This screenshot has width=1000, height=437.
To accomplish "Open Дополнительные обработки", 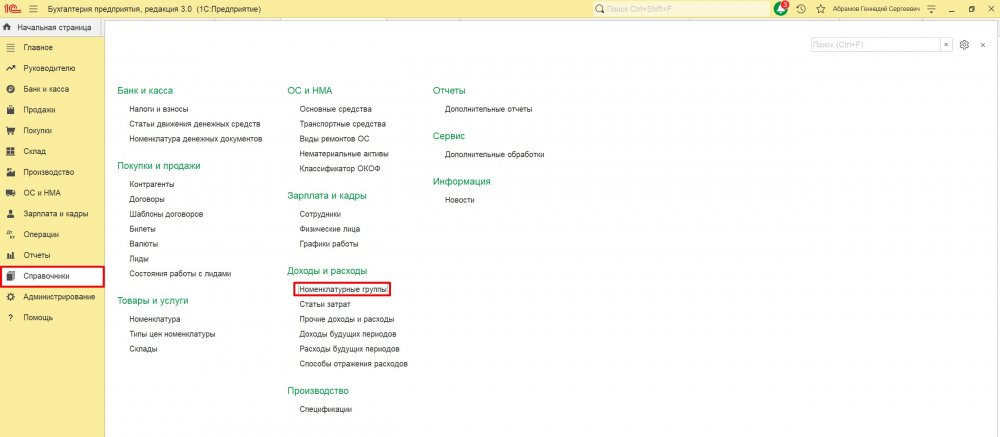I will [494, 154].
